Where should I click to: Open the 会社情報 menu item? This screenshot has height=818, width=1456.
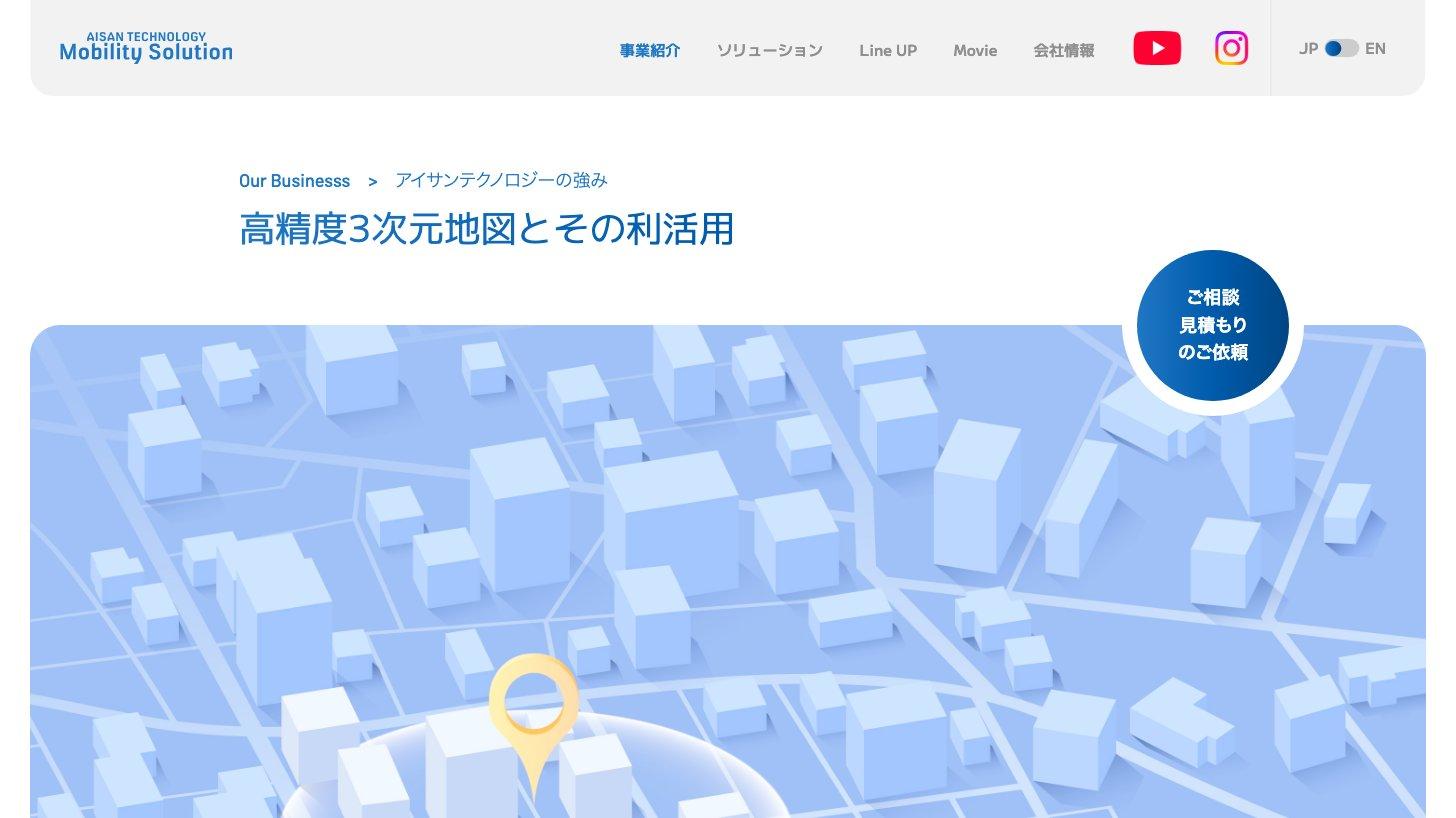pos(1064,50)
